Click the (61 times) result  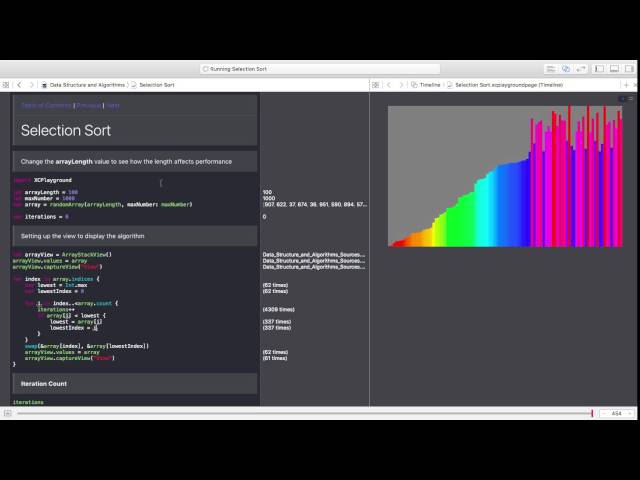(x=275, y=358)
